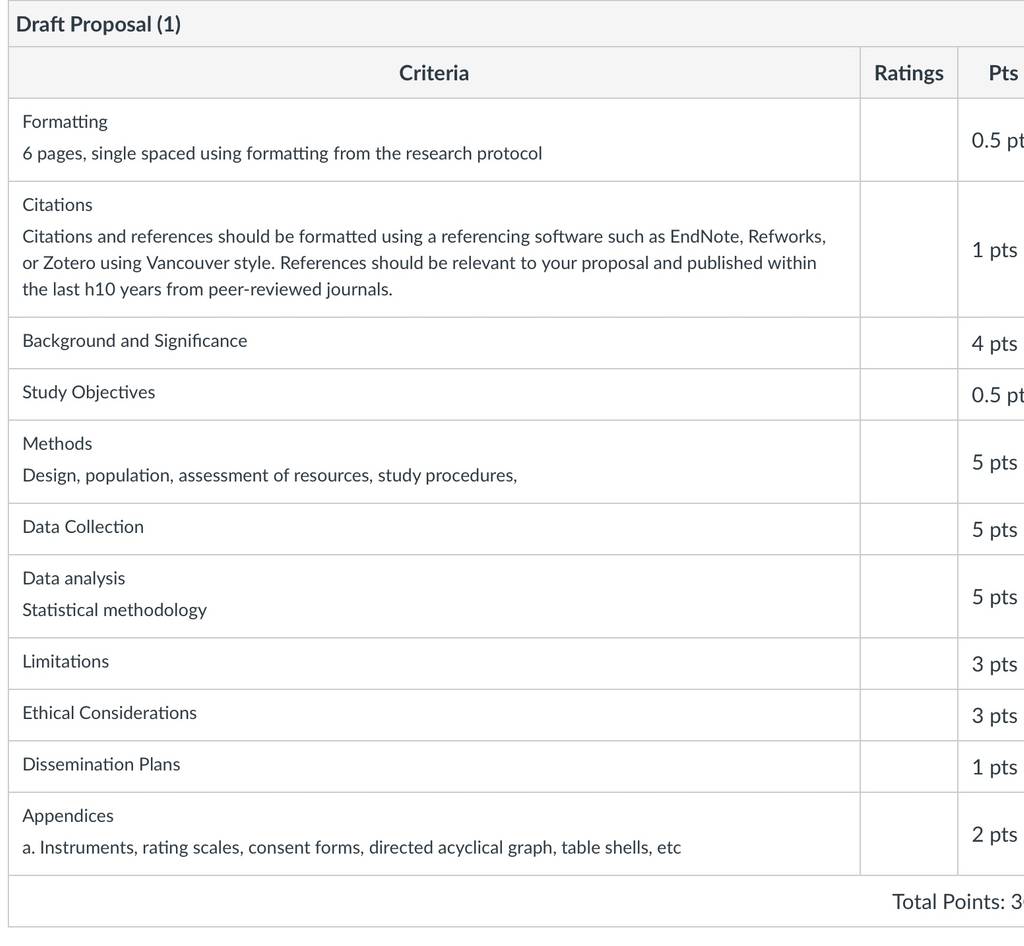Viewport: 1024px width, 946px height.
Task: Click the Ethical Considerations criterion
Action: click(x=109, y=713)
